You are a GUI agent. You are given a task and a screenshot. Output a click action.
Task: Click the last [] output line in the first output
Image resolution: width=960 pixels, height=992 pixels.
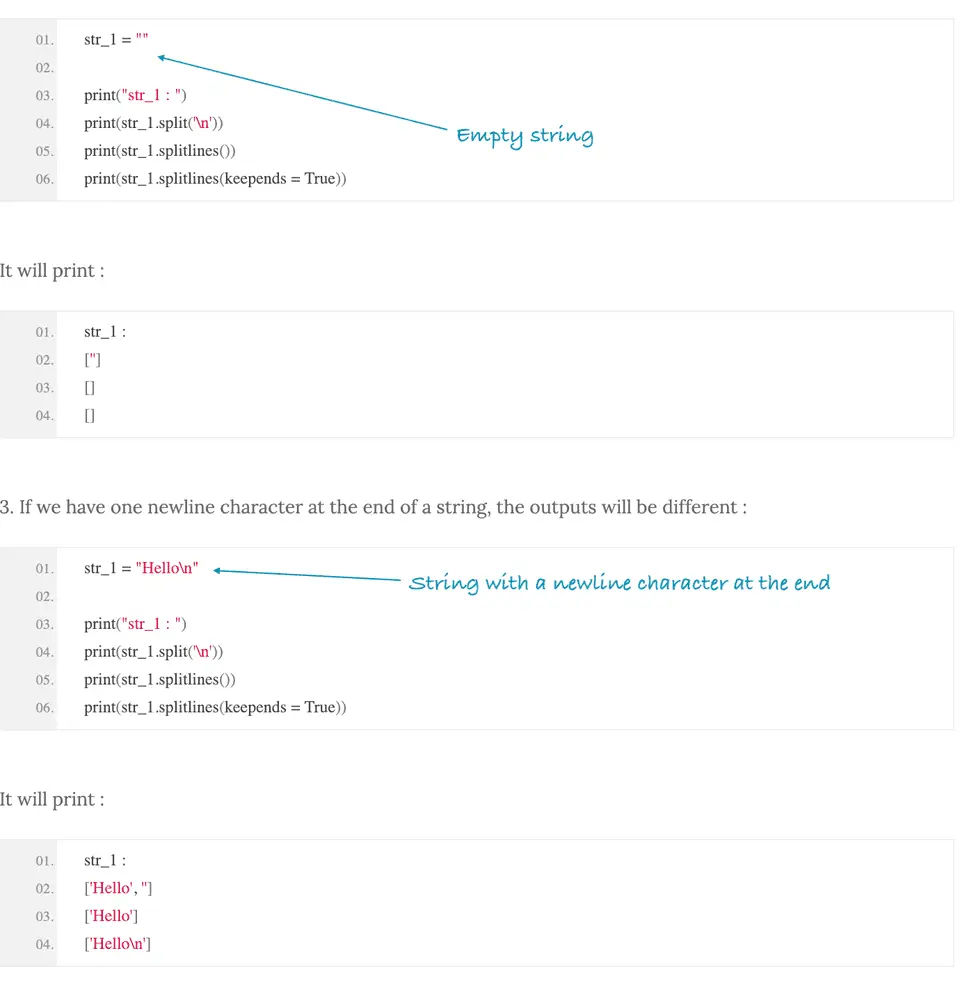[89, 416]
